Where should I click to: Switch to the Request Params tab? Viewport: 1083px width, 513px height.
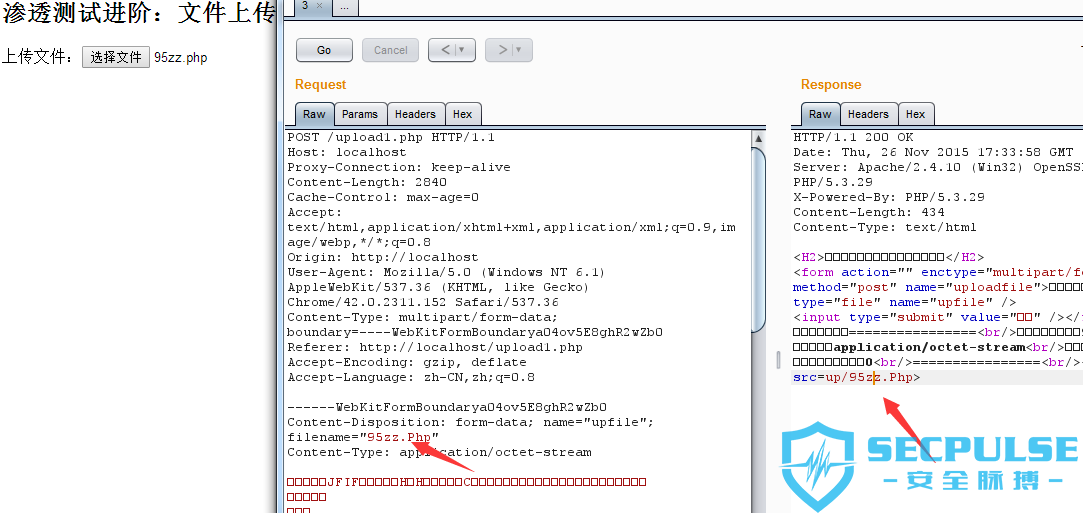pos(360,114)
